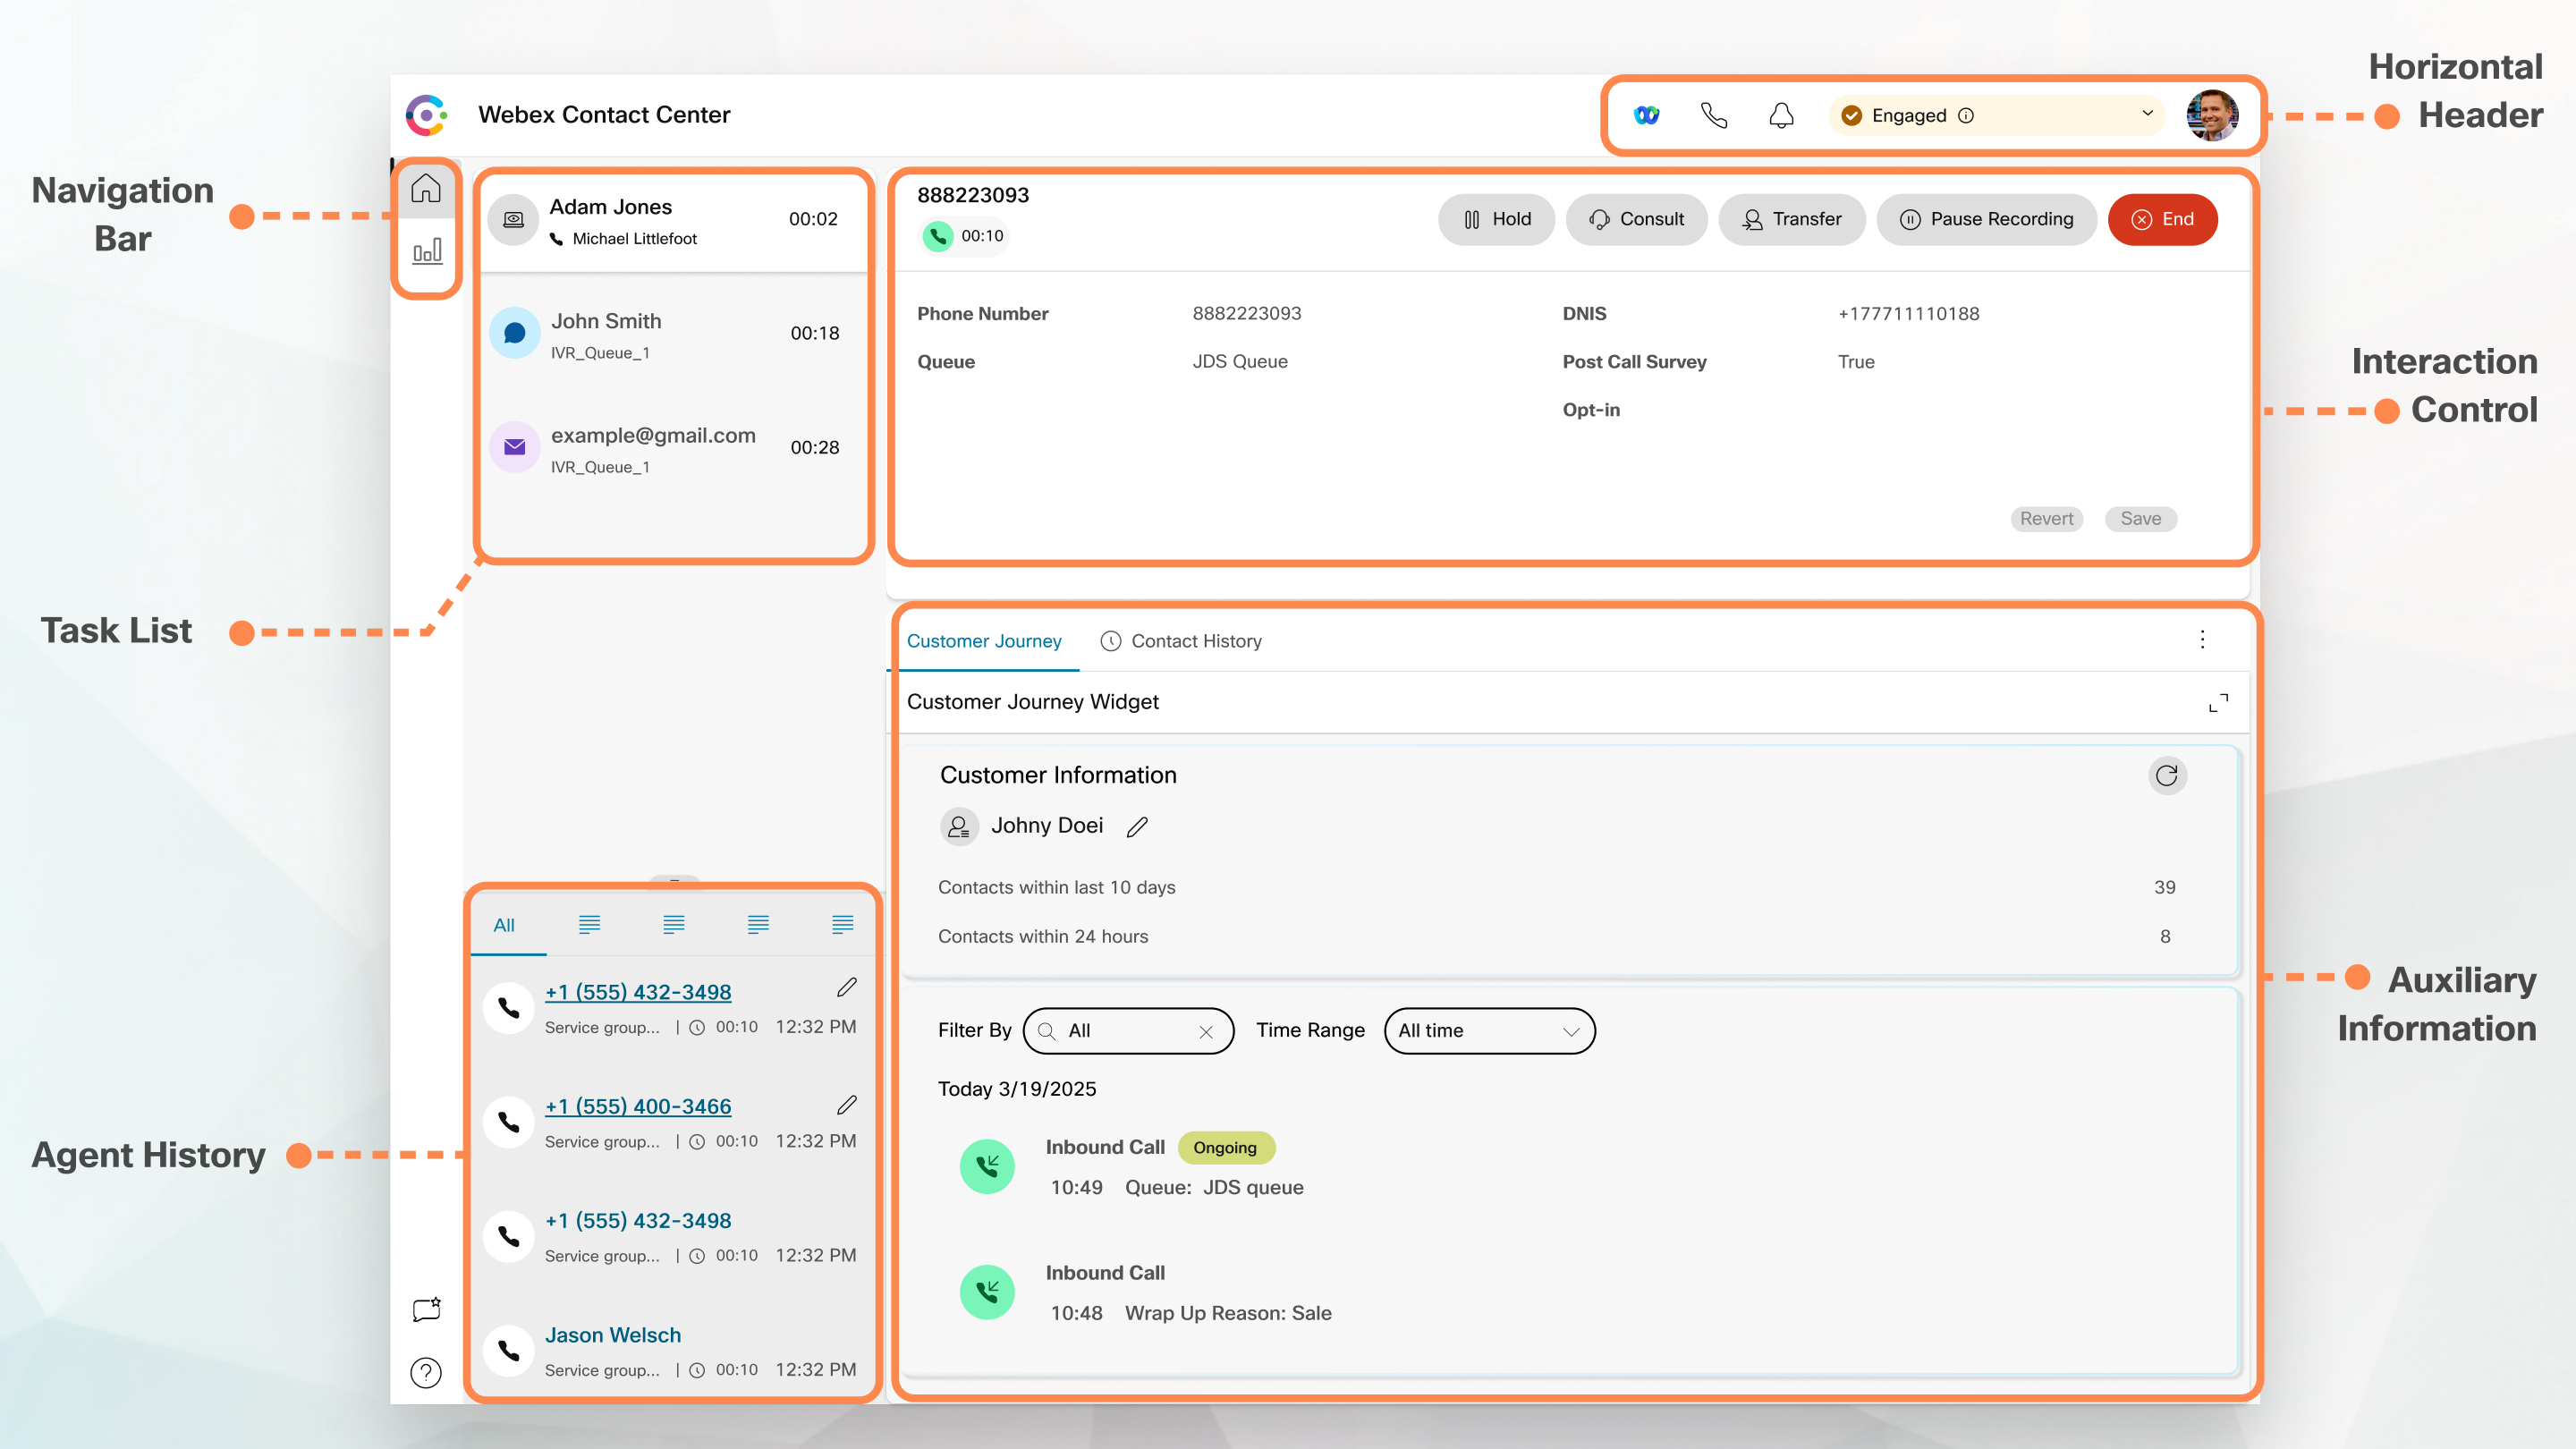Click the Revert button
Viewport: 2576px width, 1449px height.
(x=2046, y=518)
